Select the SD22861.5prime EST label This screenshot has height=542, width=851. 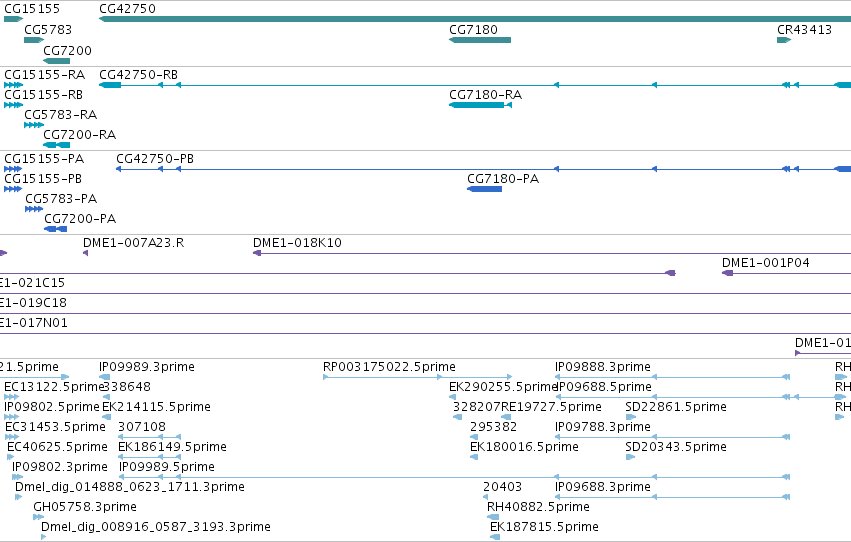tap(676, 407)
